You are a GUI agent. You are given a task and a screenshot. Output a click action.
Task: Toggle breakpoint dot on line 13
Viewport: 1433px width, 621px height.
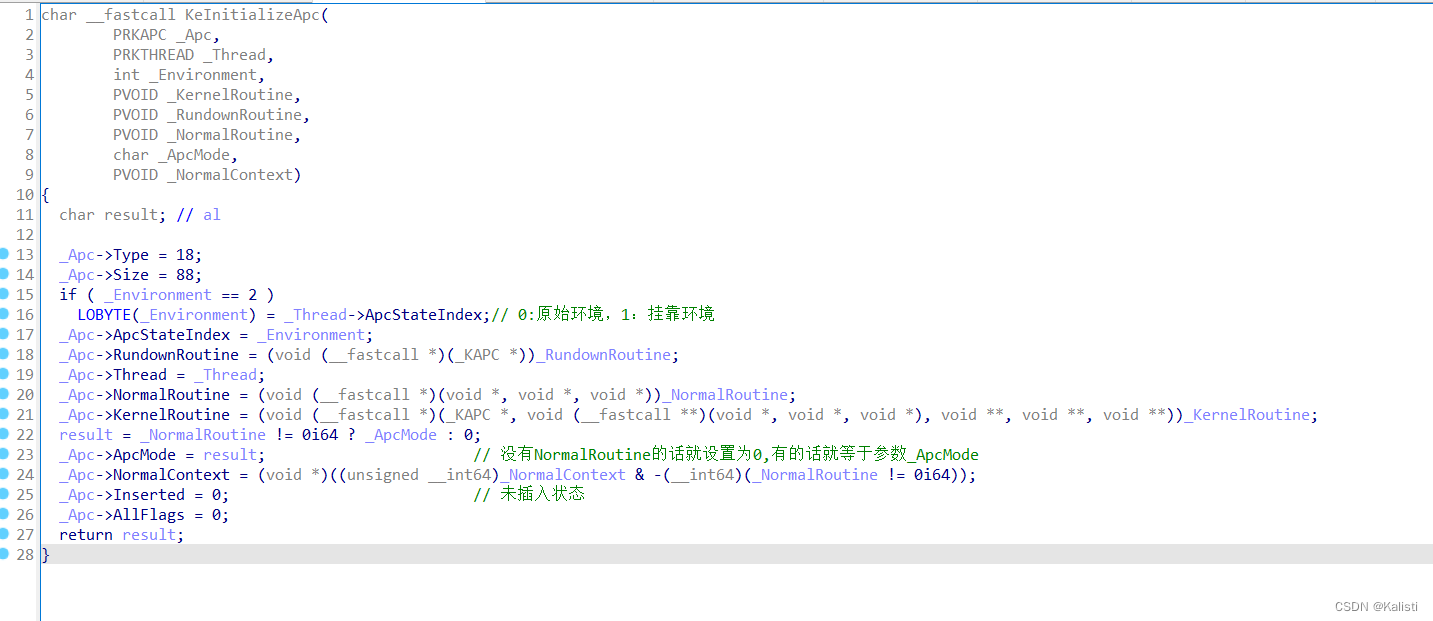(x=4, y=254)
